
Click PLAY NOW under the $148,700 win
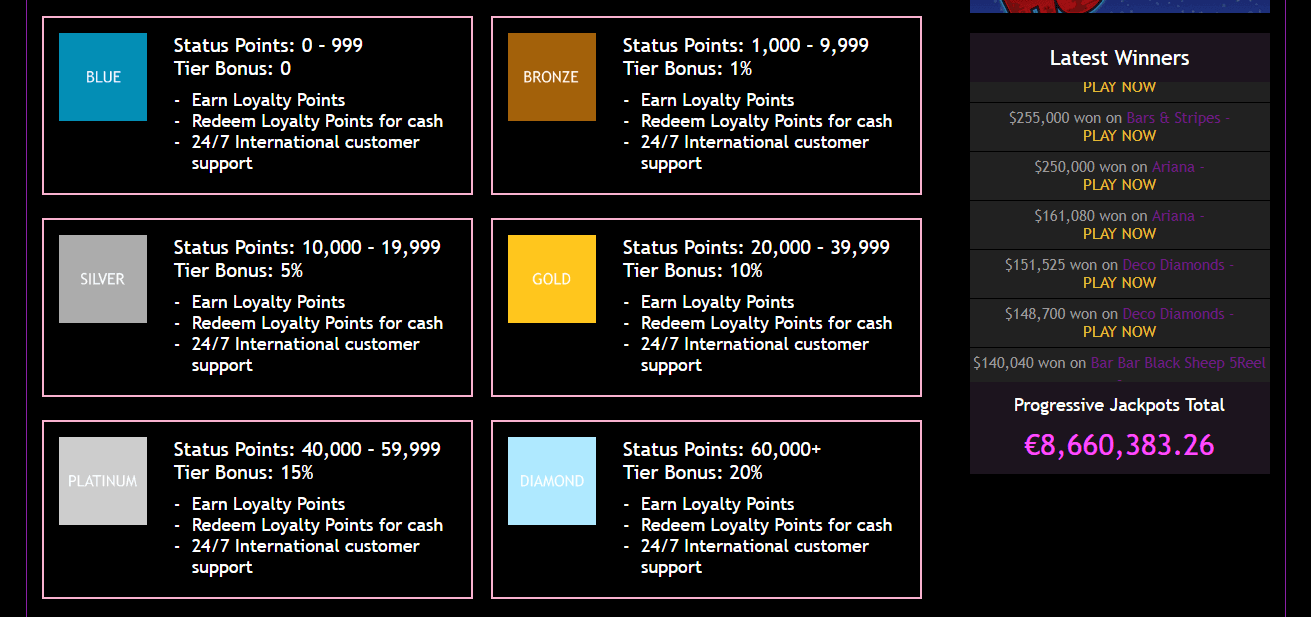point(1119,332)
